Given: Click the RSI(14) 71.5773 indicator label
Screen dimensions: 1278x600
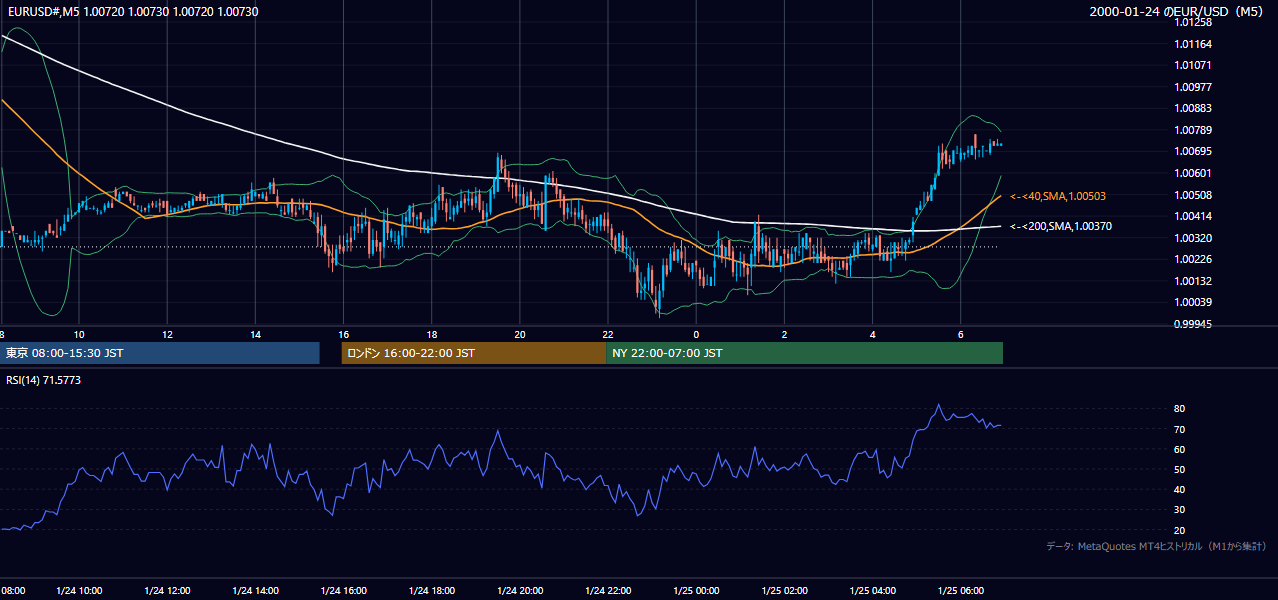Looking at the screenshot, I should (43, 380).
